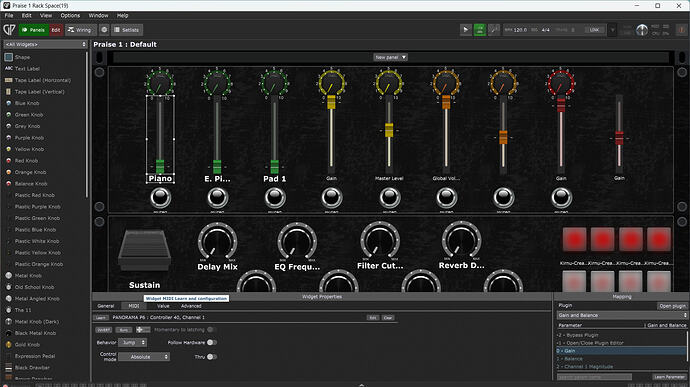Click the master trim knob in toolbar
The width and height of the screenshot is (690, 387).
642,30
